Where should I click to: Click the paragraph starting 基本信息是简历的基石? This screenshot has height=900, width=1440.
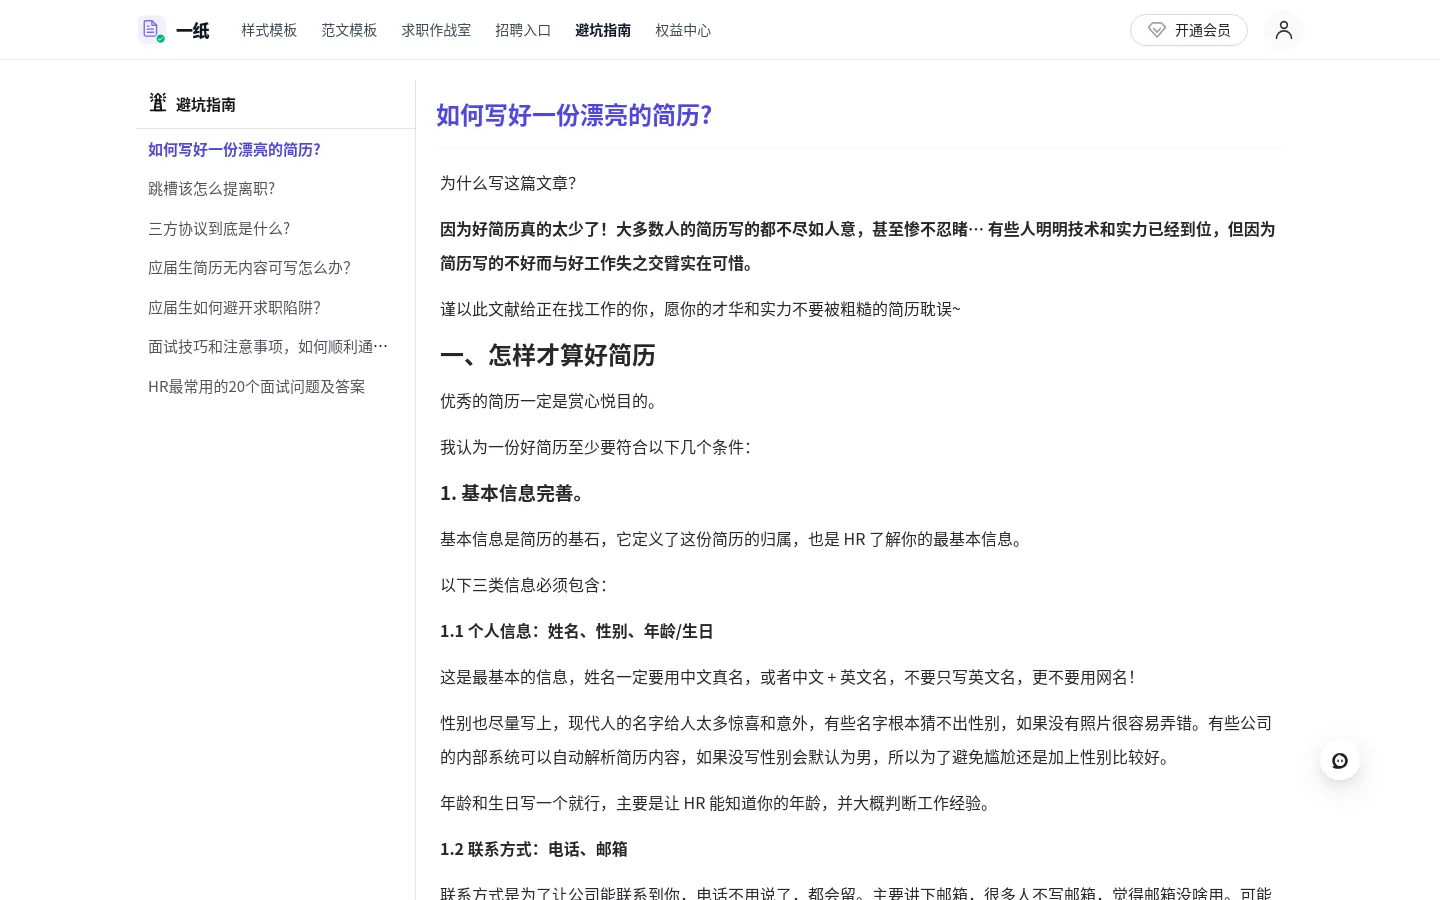click(734, 539)
